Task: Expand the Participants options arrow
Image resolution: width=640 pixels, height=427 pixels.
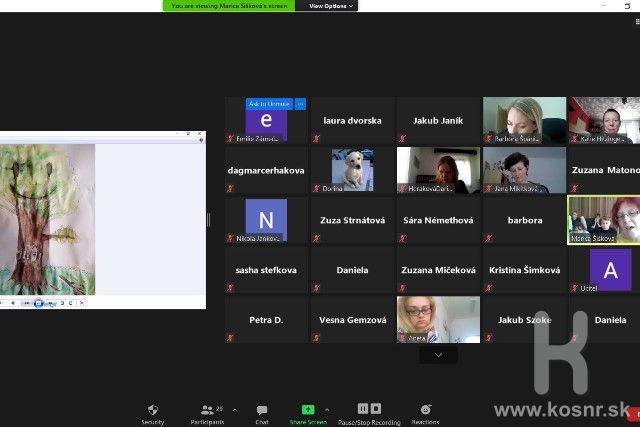Action: coord(234,409)
